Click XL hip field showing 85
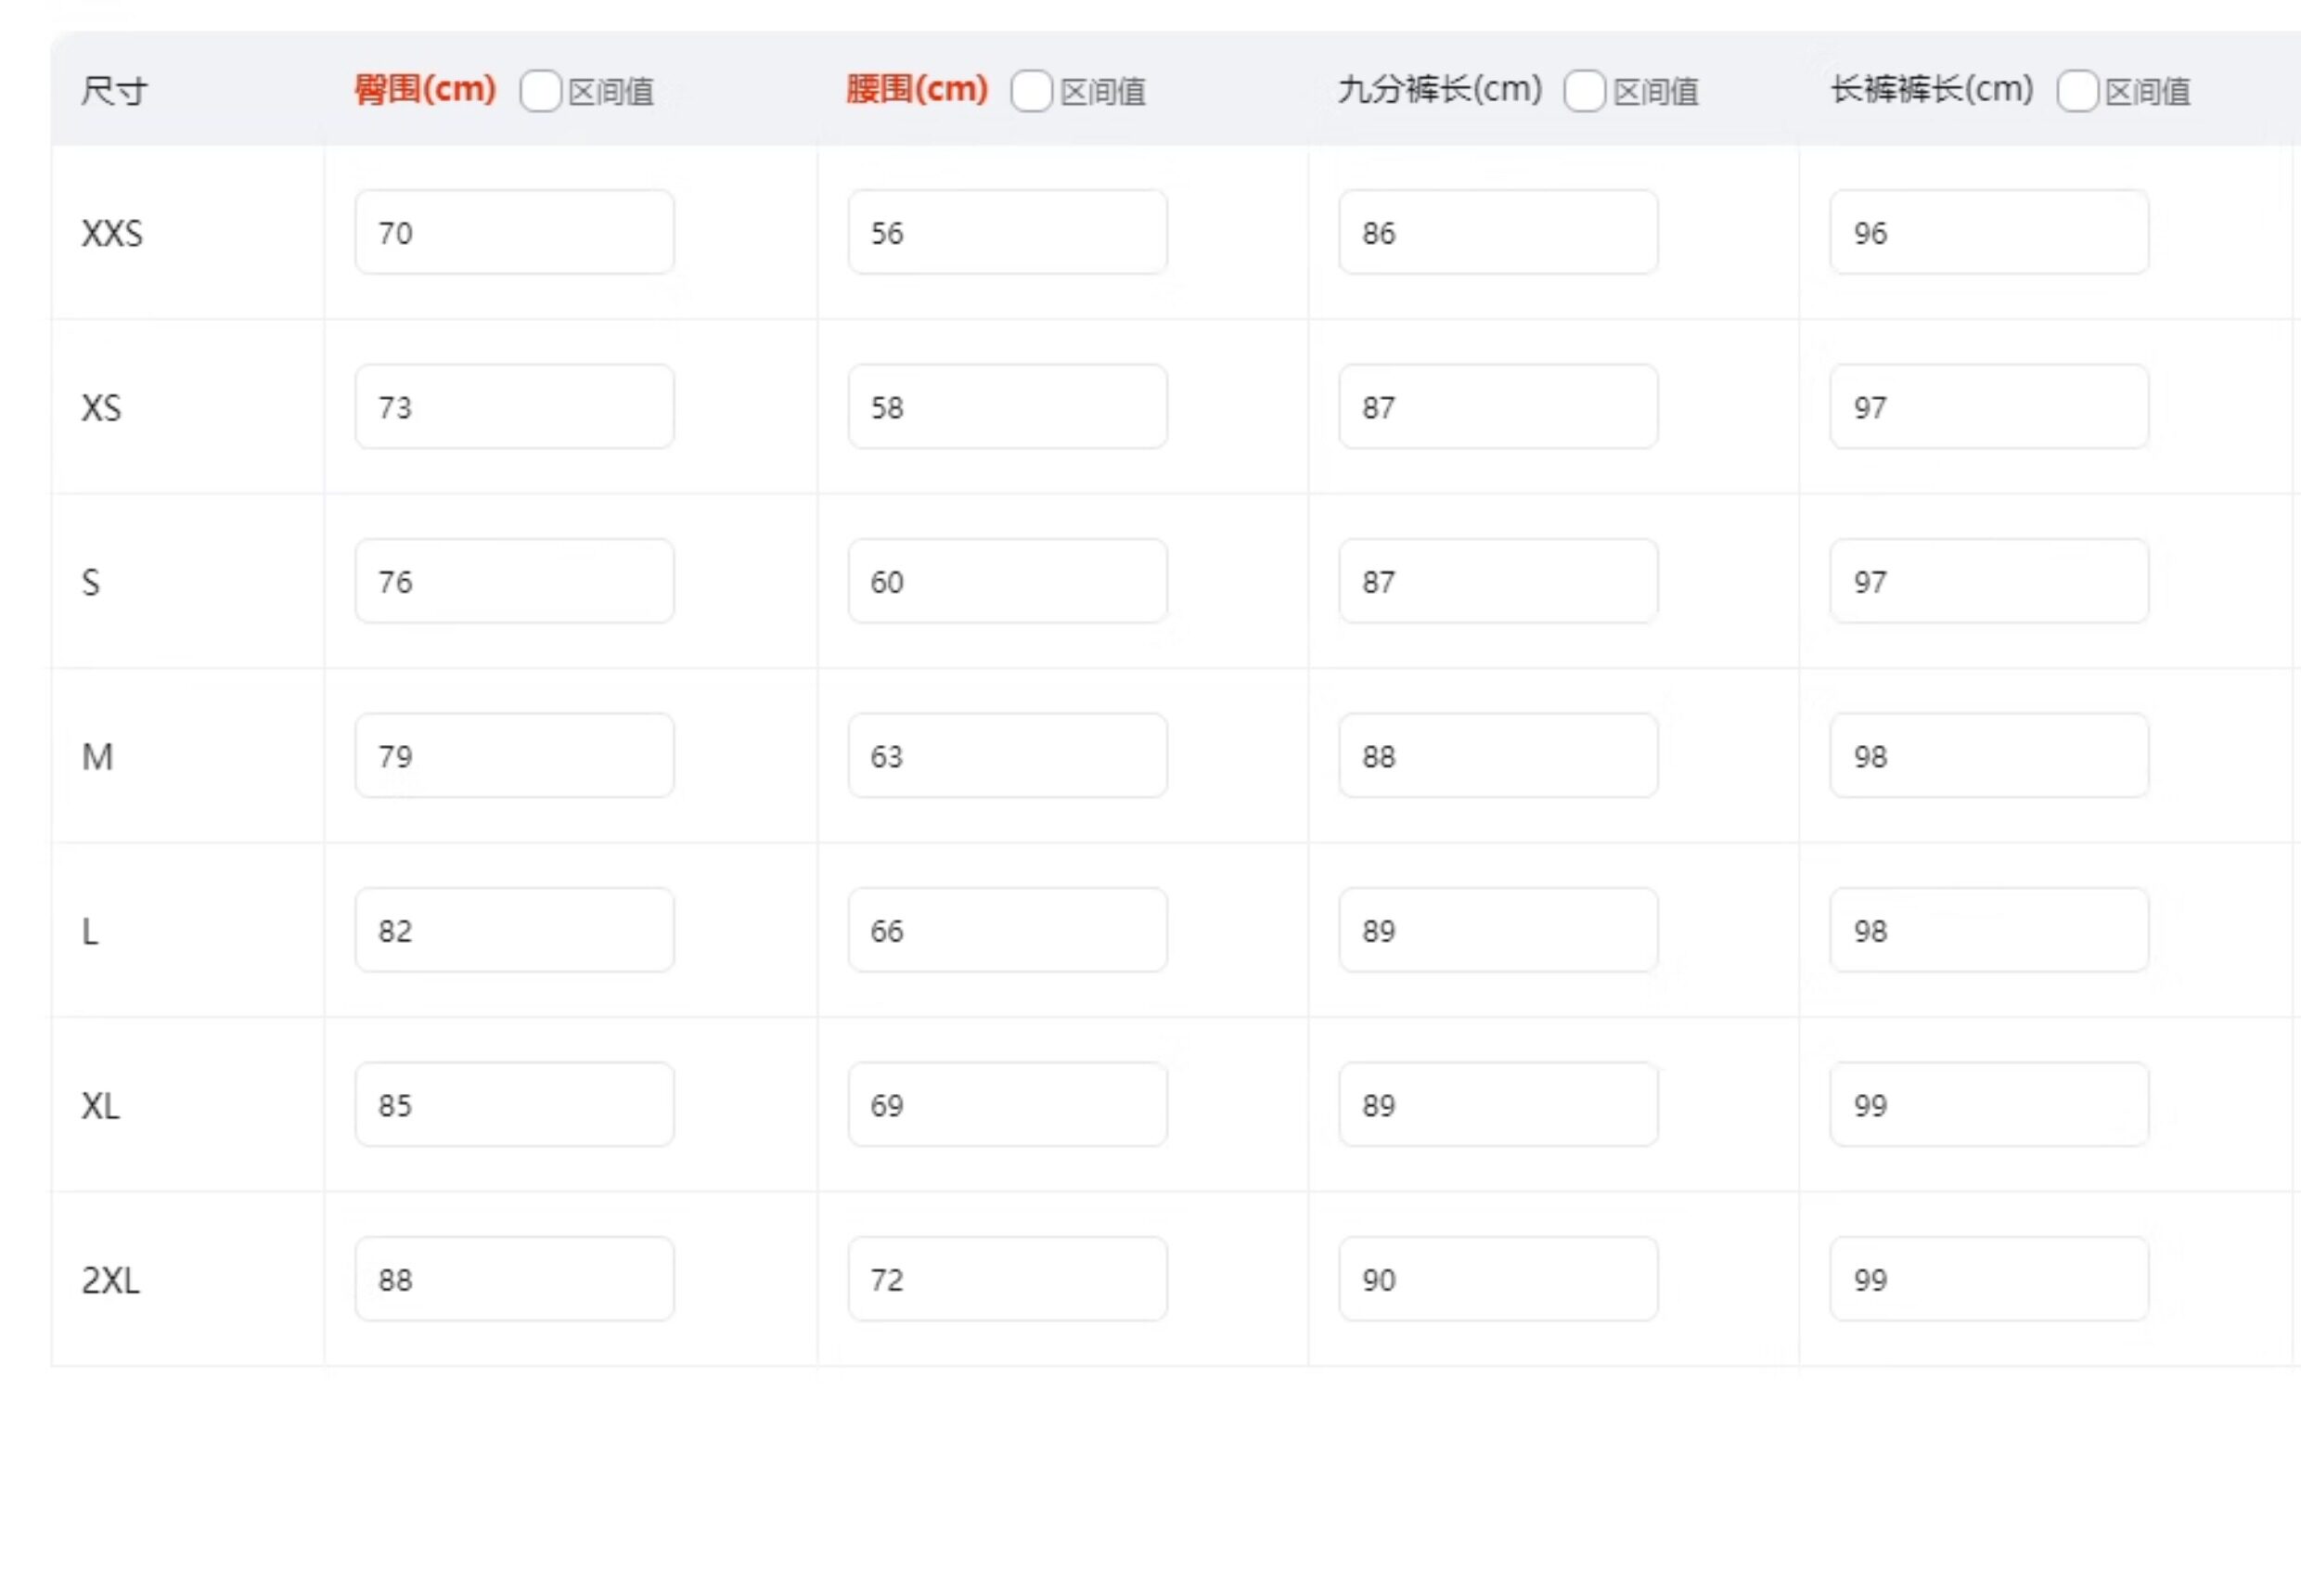This screenshot has height=1596, width=2301. coord(514,1105)
